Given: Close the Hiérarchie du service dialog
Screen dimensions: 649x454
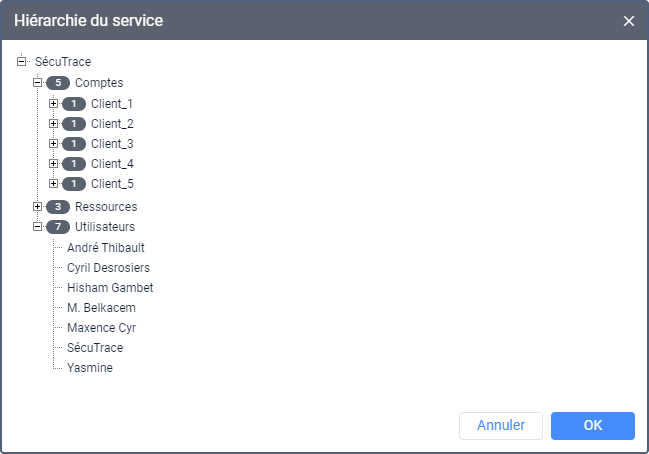Looking at the screenshot, I should click(x=629, y=21).
